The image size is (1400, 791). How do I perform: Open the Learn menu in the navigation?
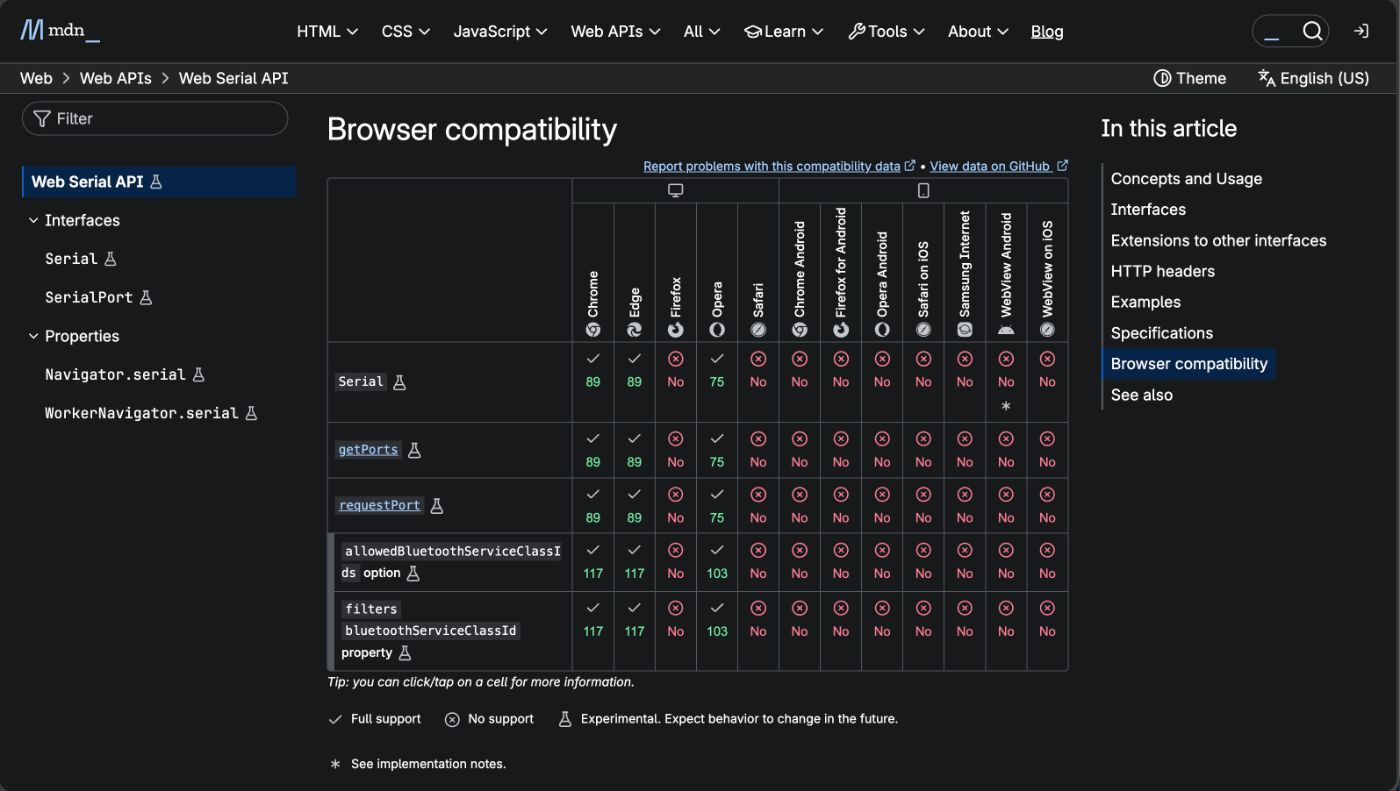(784, 31)
